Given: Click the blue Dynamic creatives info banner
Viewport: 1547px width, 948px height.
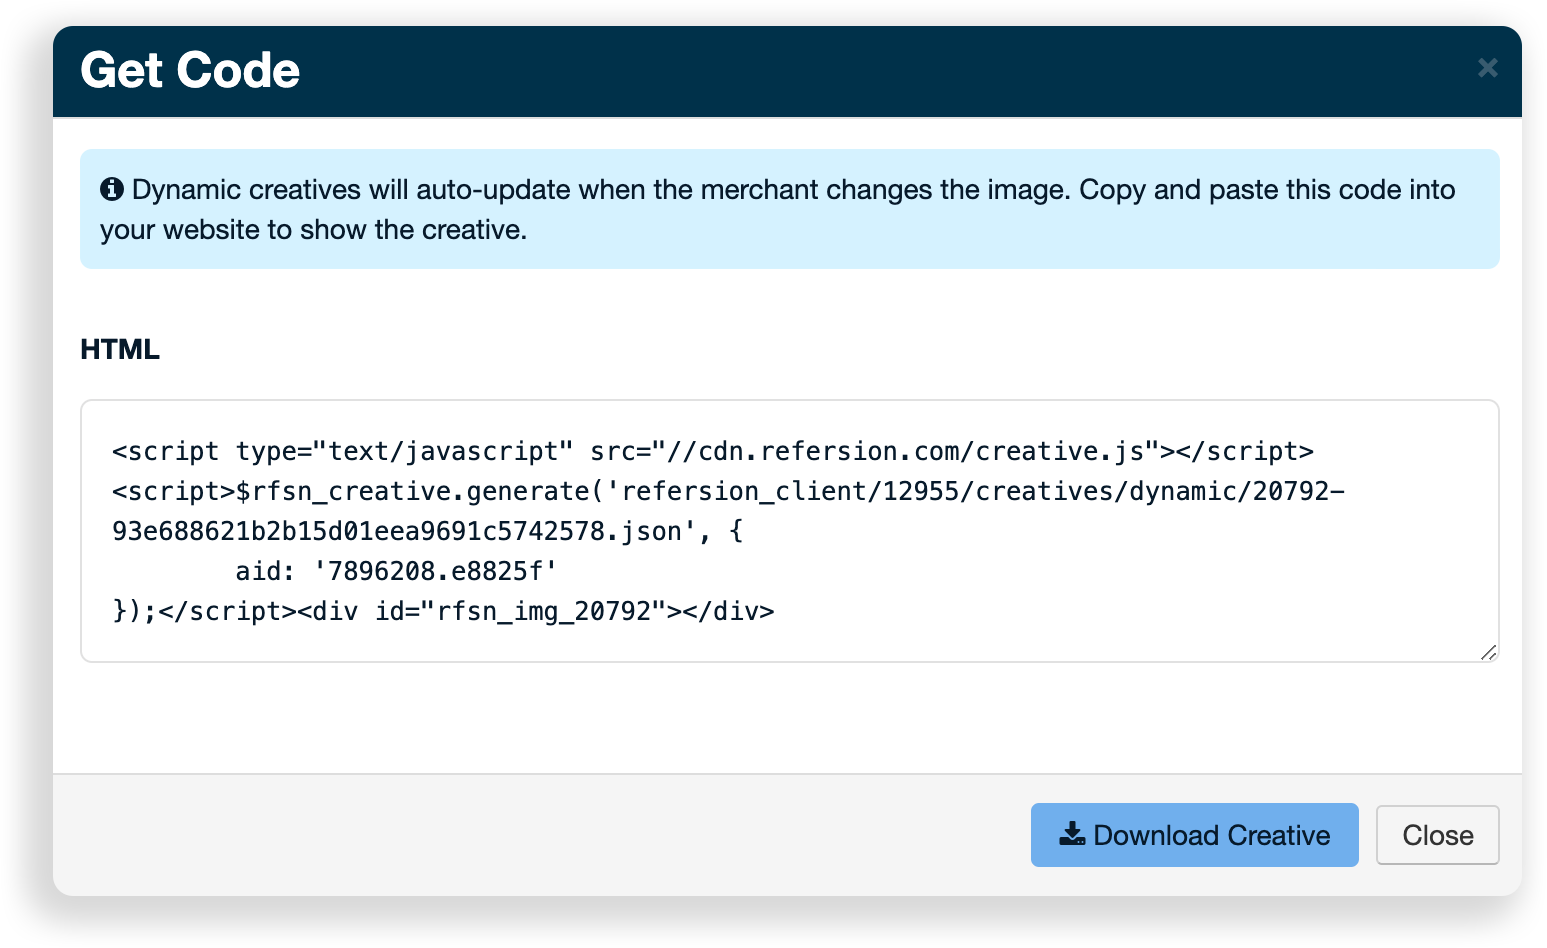Looking at the screenshot, I should (x=789, y=209).
